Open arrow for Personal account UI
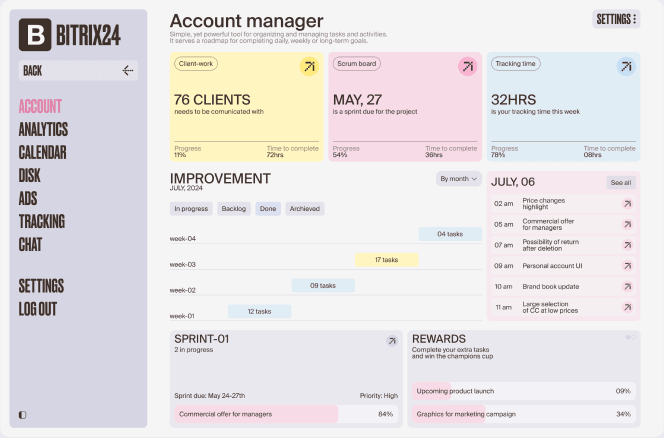The height and width of the screenshot is (438, 664). (628, 266)
